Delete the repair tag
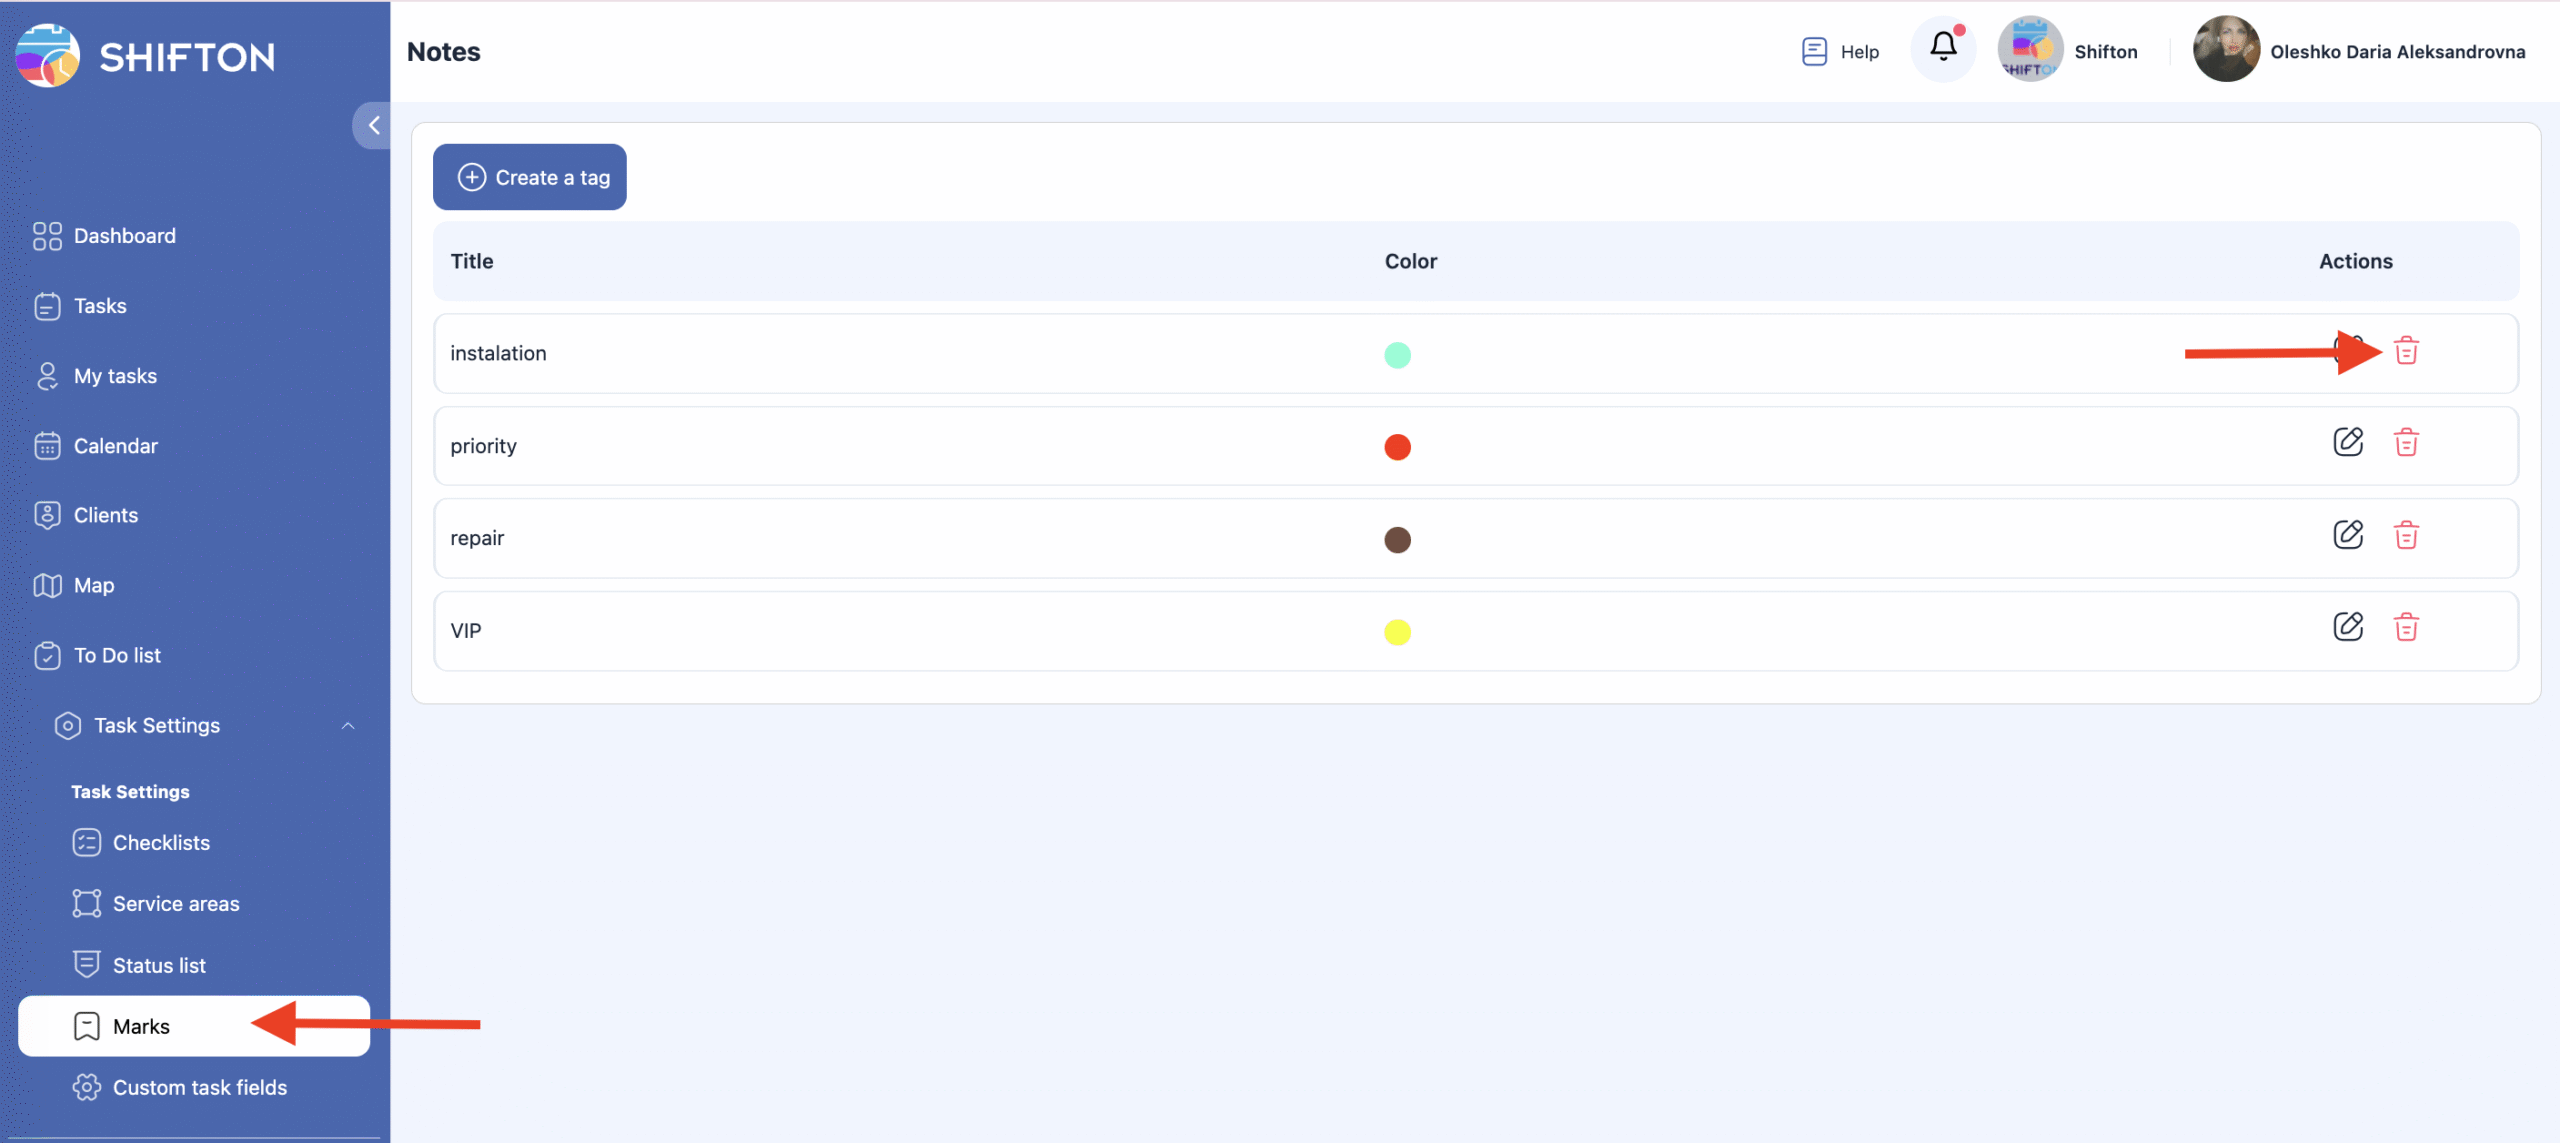The height and width of the screenshot is (1143, 2560). click(2406, 535)
